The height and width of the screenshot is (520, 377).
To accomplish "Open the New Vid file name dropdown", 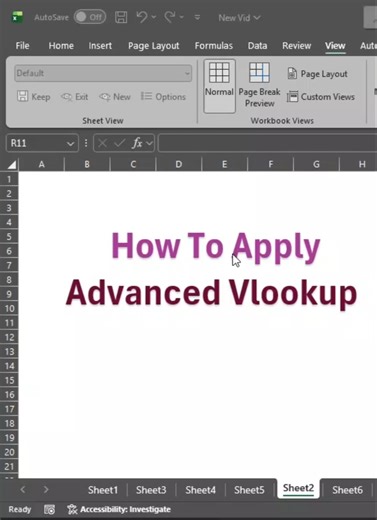I will tap(239, 18).
